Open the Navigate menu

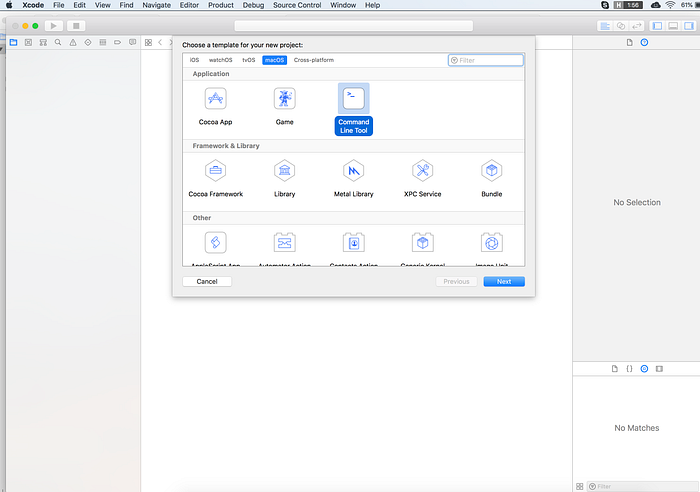pos(156,5)
